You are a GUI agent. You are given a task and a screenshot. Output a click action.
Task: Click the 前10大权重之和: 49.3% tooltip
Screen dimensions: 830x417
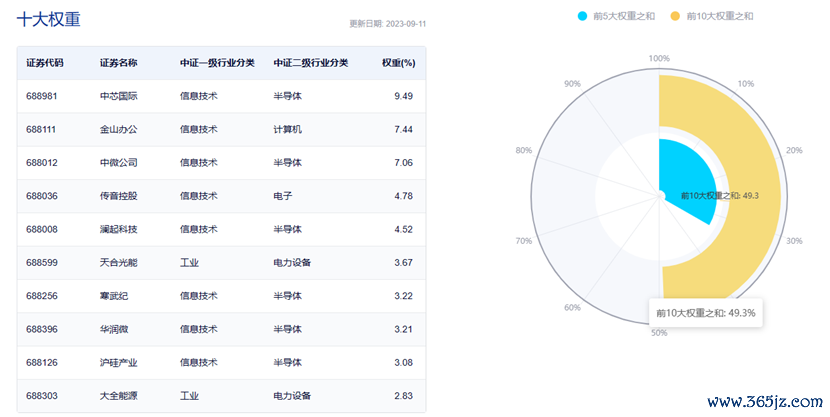point(706,313)
